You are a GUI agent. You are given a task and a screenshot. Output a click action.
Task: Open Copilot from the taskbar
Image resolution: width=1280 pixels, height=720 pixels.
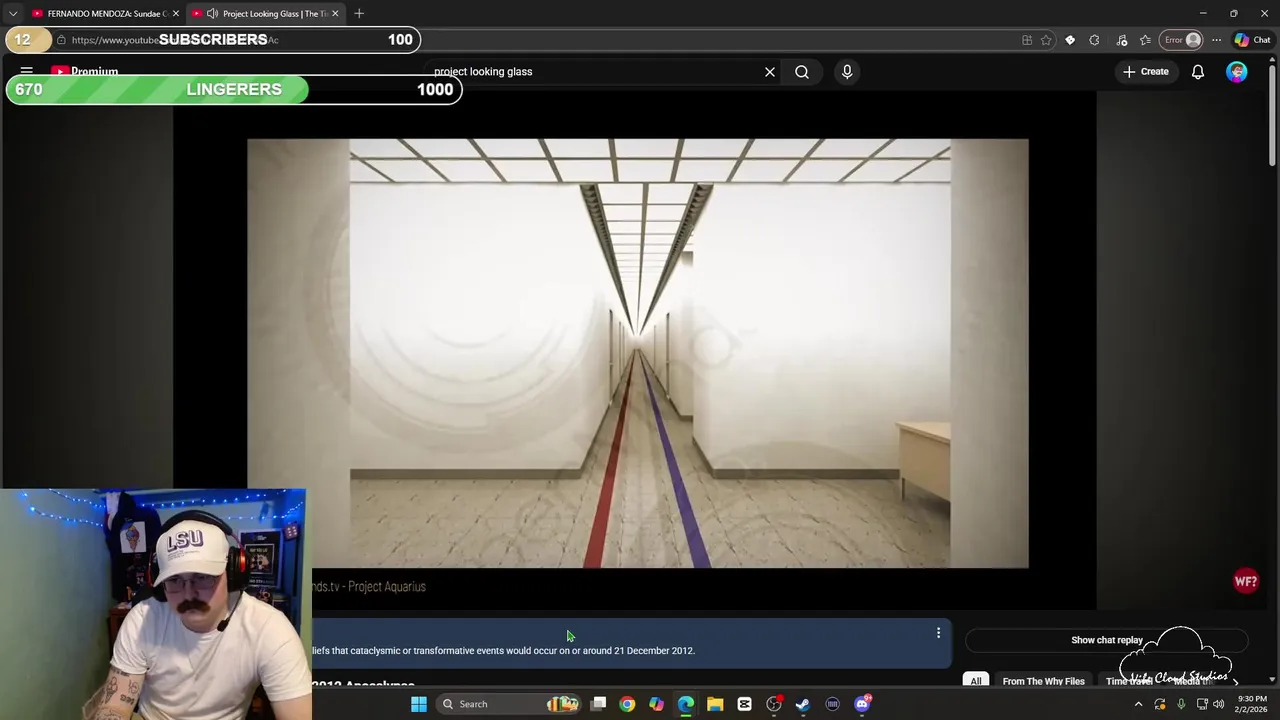click(656, 704)
